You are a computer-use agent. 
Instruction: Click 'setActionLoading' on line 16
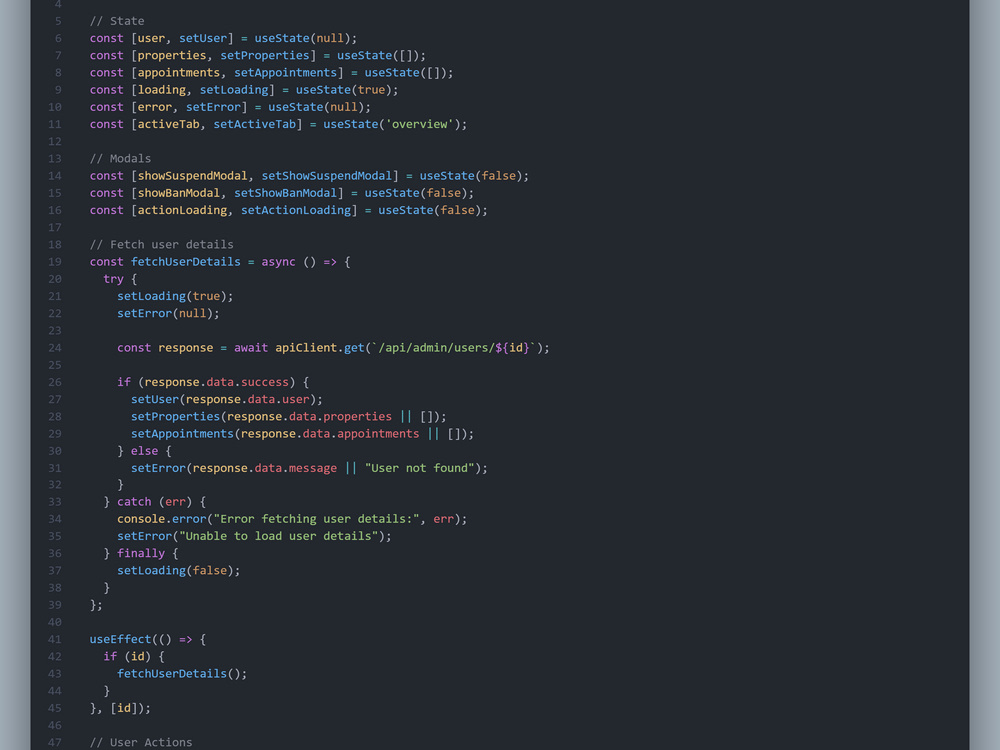click(296, 210)
